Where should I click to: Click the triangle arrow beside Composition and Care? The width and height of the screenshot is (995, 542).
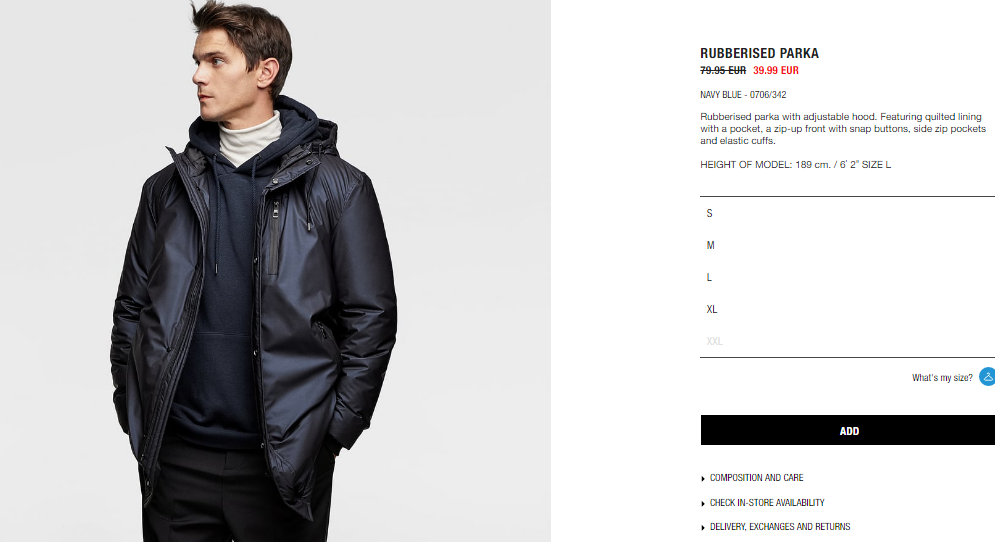703,479
